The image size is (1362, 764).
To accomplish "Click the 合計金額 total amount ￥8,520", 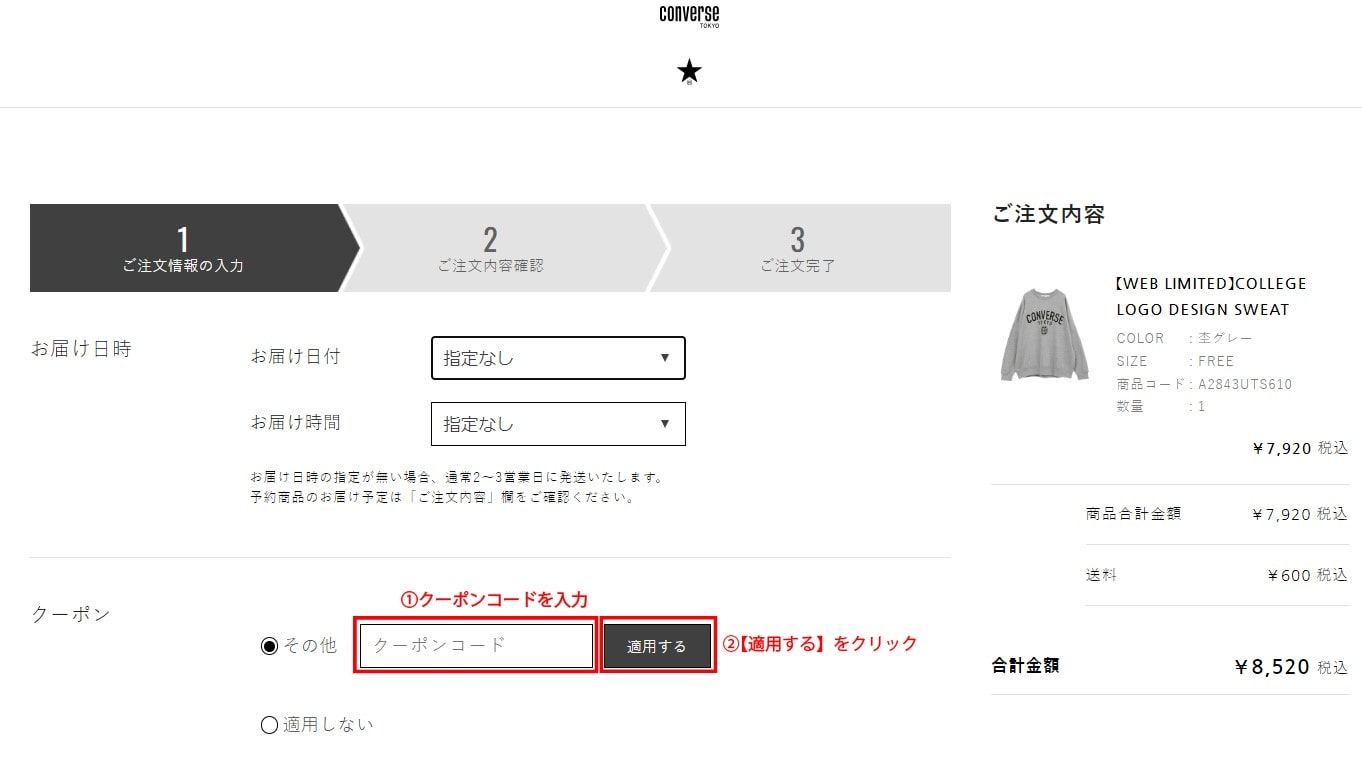I will click(x=1271, y=667).
